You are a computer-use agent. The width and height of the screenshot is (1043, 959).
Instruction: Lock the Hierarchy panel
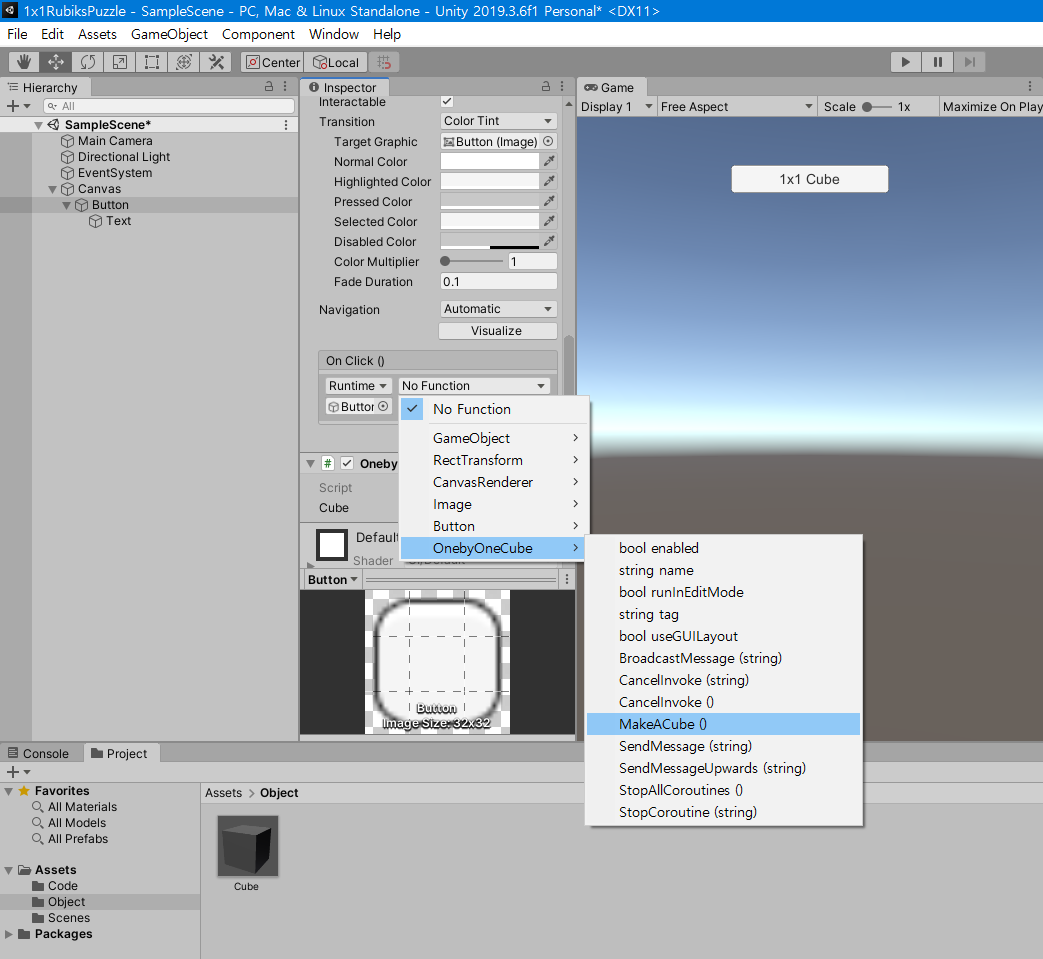pyautogui.click(x=269, y=86)
